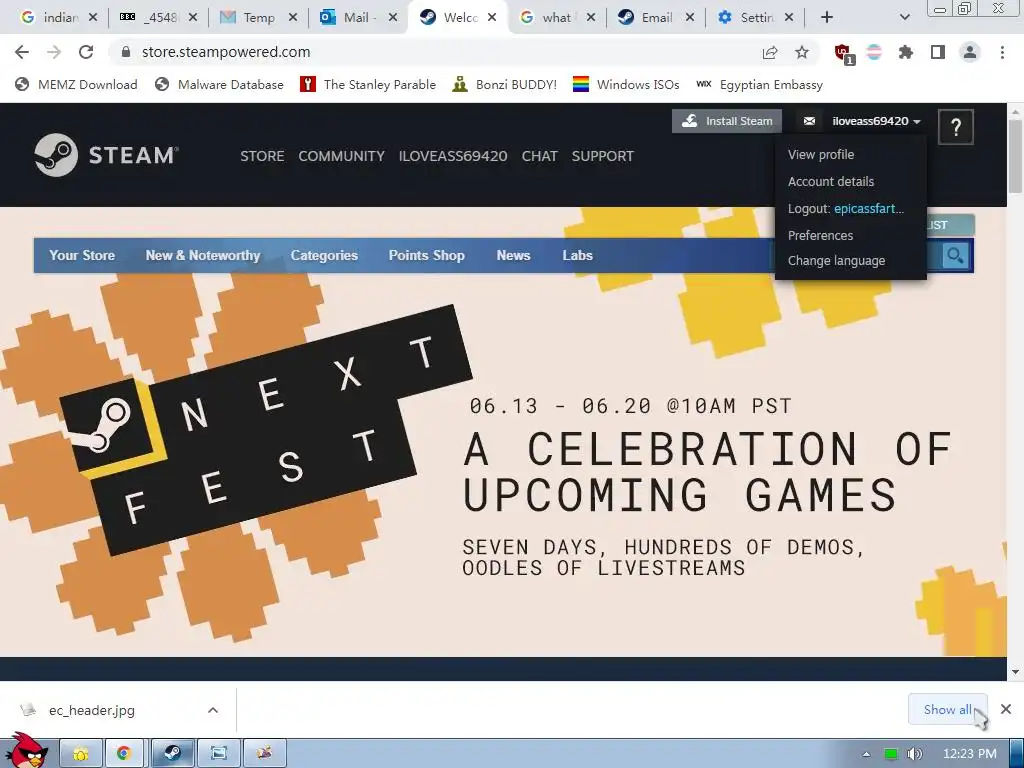
Task: Open Windows ISOs bookmark
Action: [x=626, y=84]
